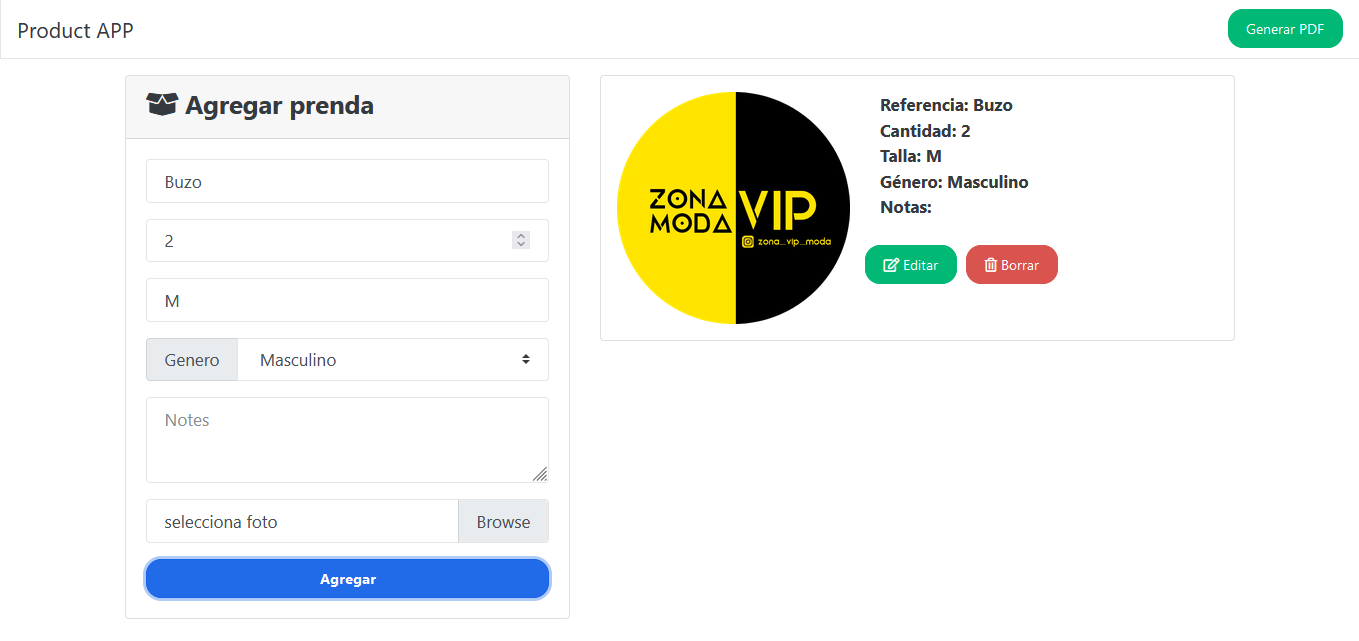
Task: Focus the Buzo reference input field
Action: point(347,181)
